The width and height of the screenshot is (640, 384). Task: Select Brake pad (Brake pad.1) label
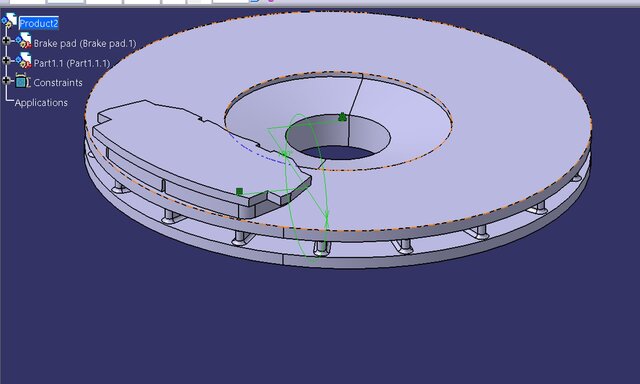pyautogui.click(x=85, y=43)
